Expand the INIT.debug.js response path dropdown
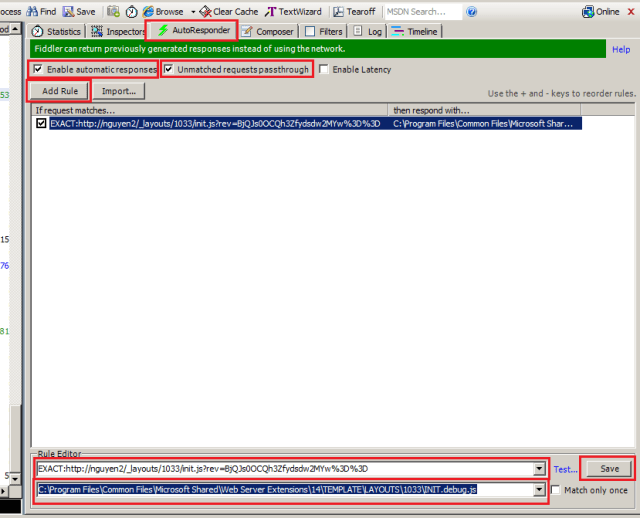The height and width of the screenshot is (518, 640). tap(541, 490)
